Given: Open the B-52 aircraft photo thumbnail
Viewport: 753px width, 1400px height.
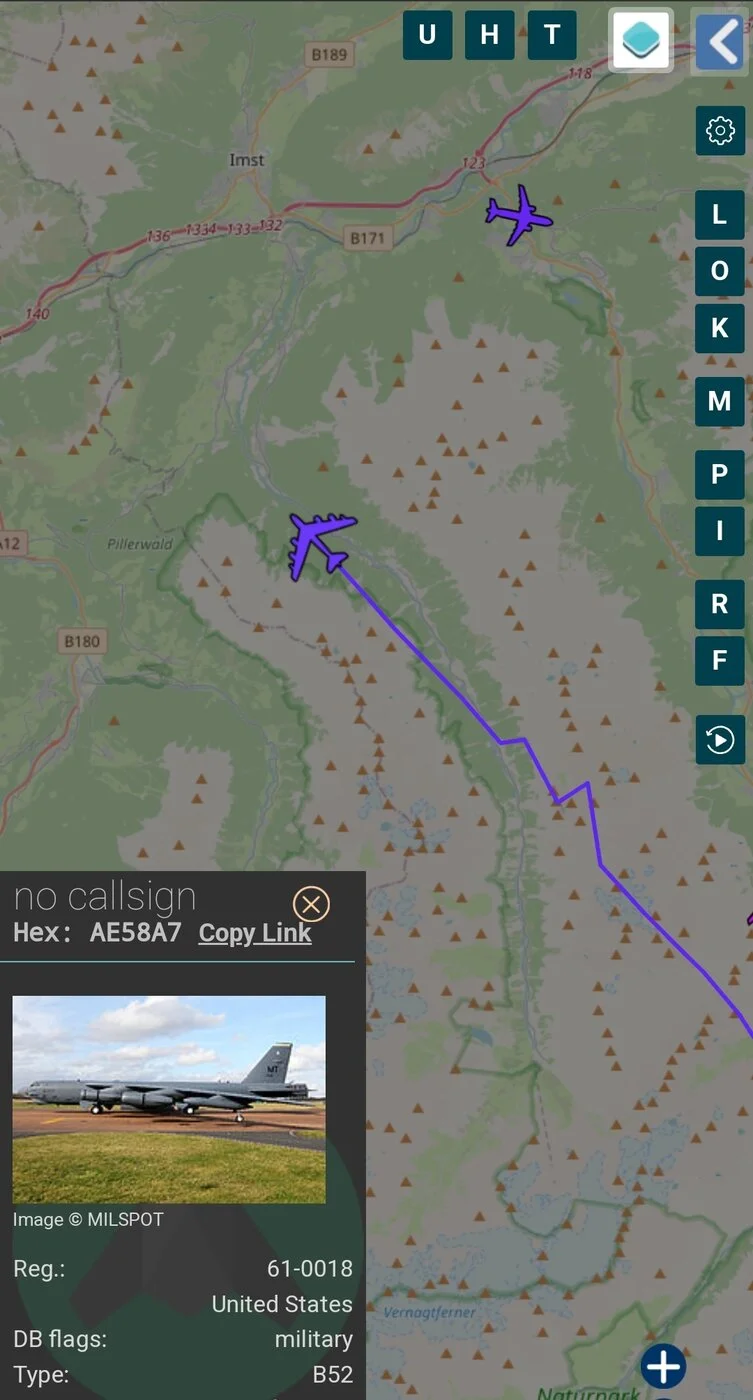Looking at the screenshot, I should (169, 1099).
